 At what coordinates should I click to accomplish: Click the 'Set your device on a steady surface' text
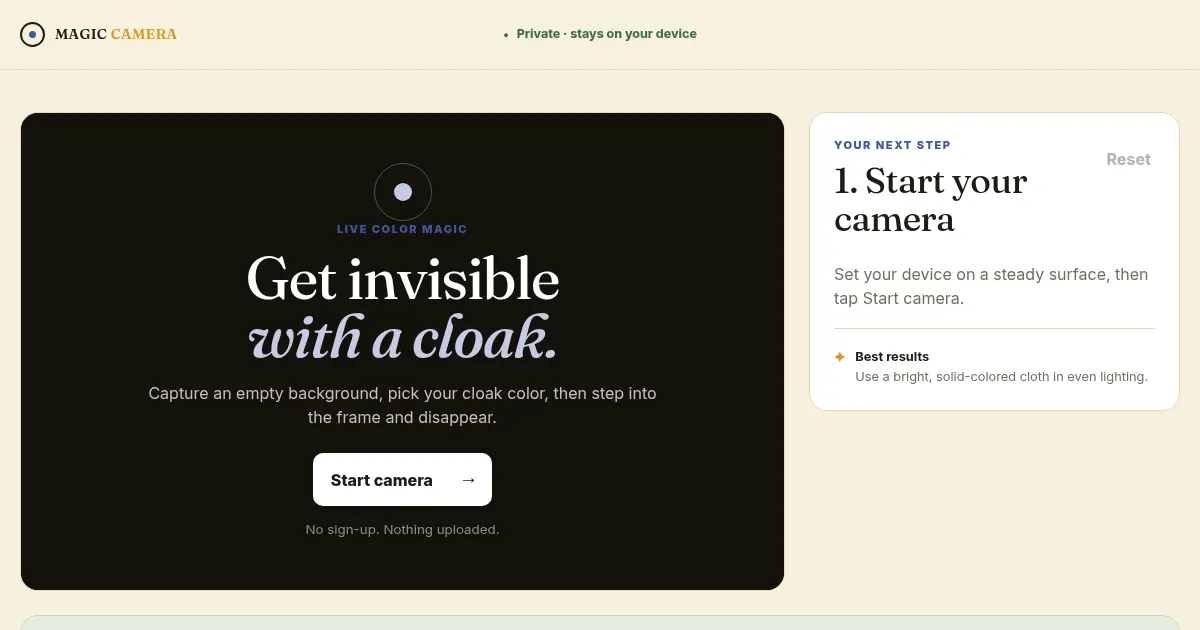click(991, 286)
